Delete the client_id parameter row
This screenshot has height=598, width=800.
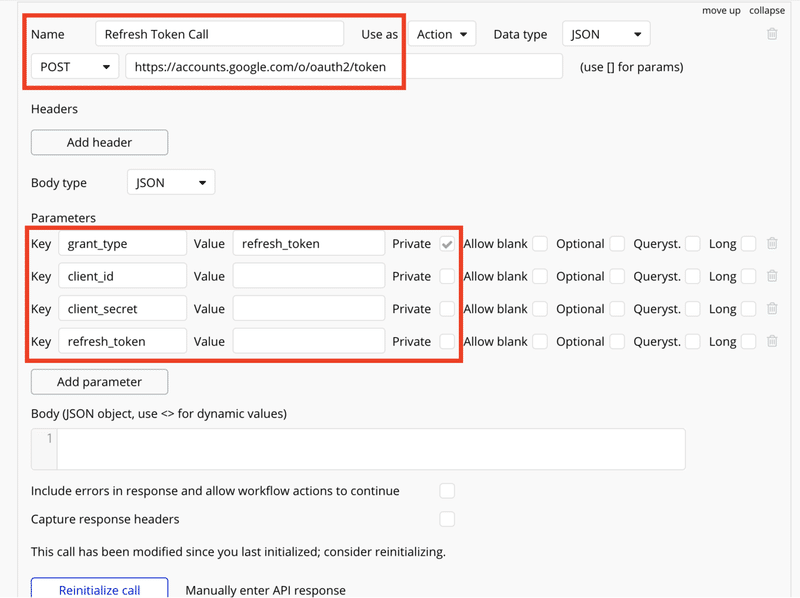coord(772,276)
